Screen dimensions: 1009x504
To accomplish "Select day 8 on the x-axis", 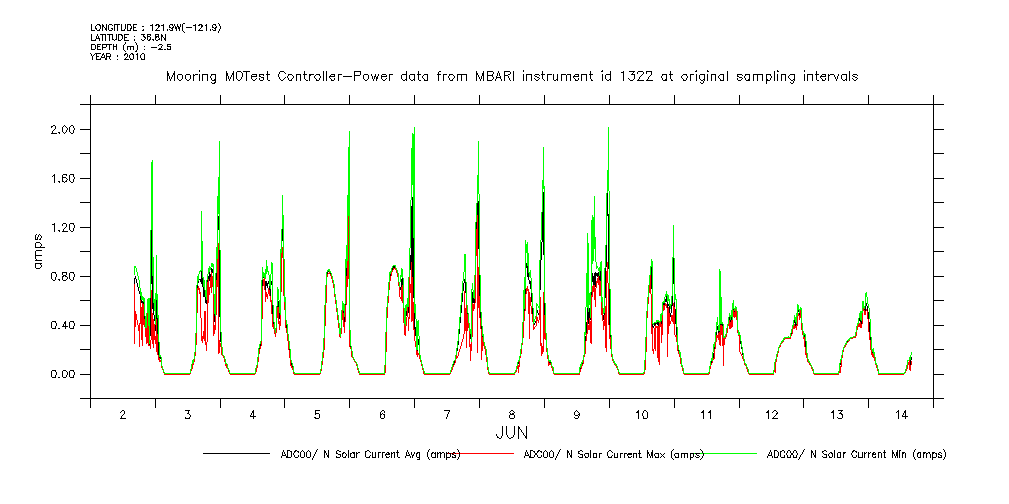I will click(512, 414).
